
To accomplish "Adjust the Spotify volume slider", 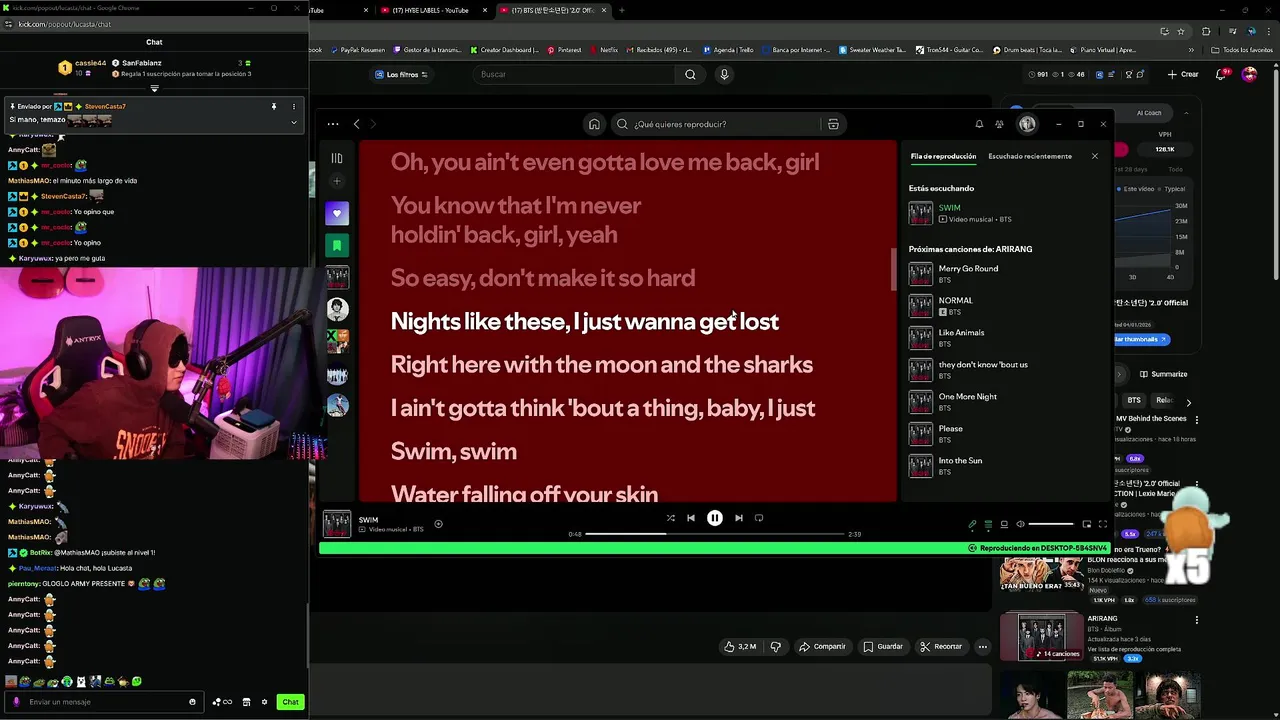I will coord(1051,524).
